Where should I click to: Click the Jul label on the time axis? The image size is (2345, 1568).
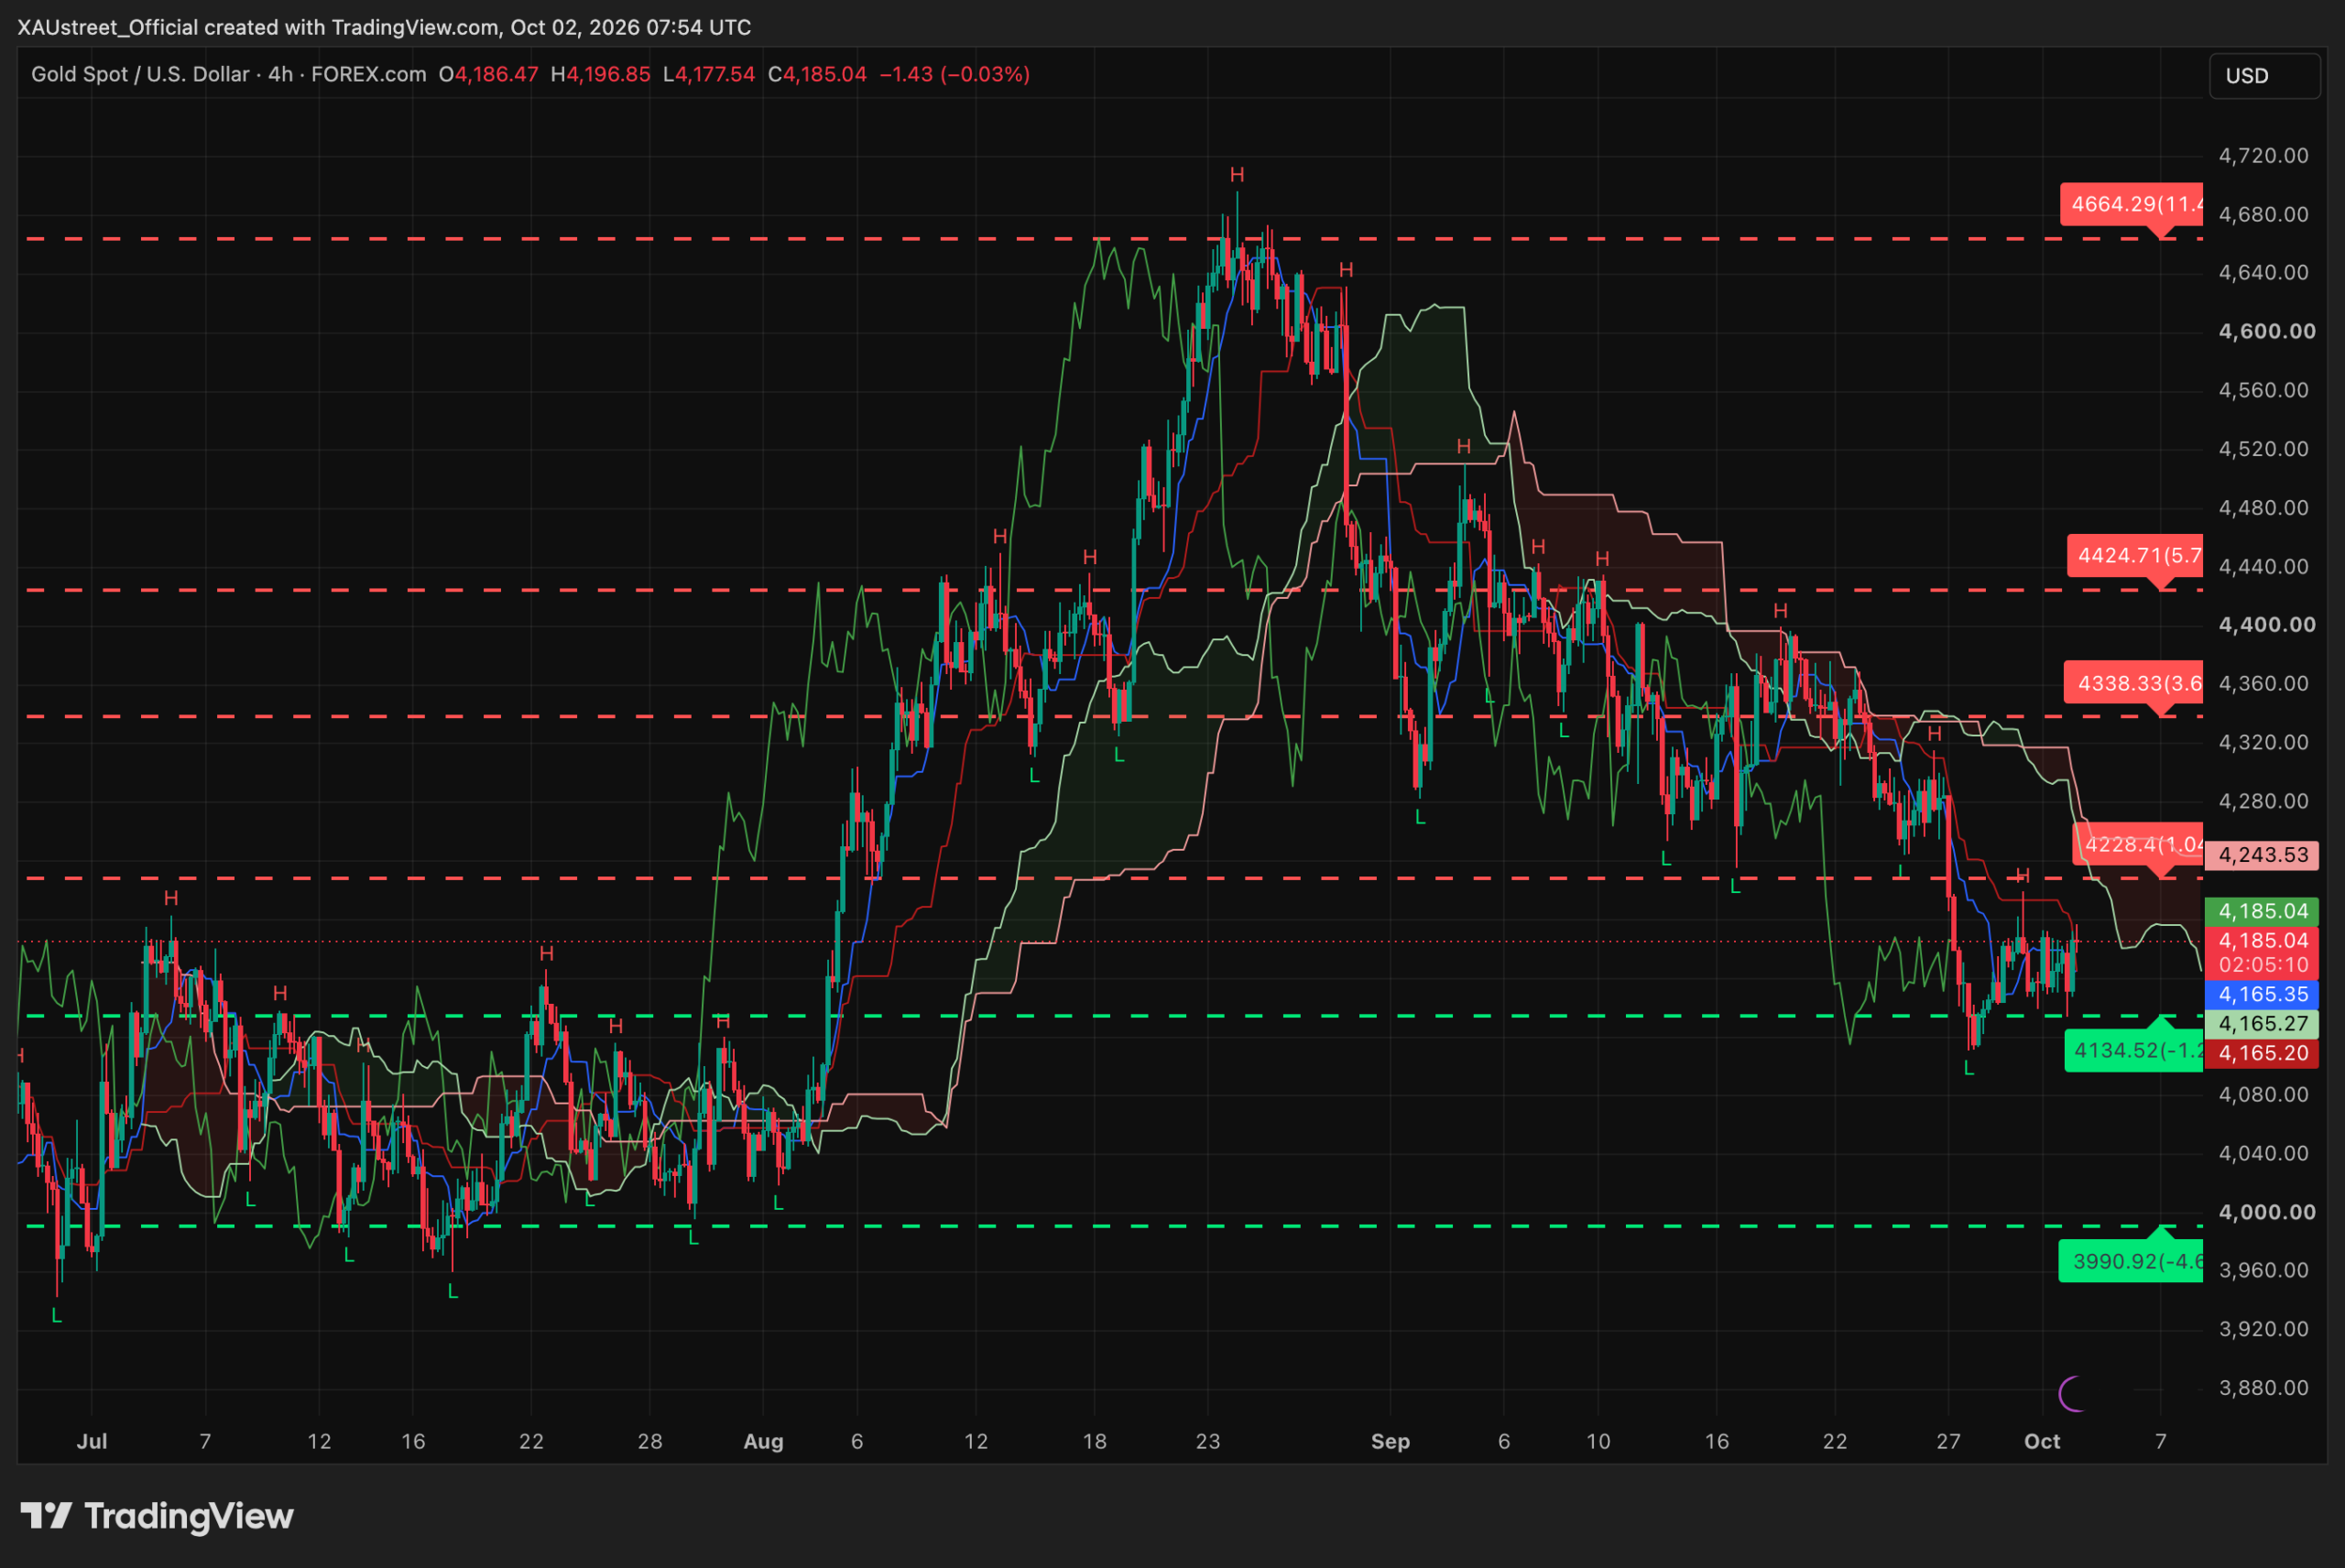[92, 1441]
